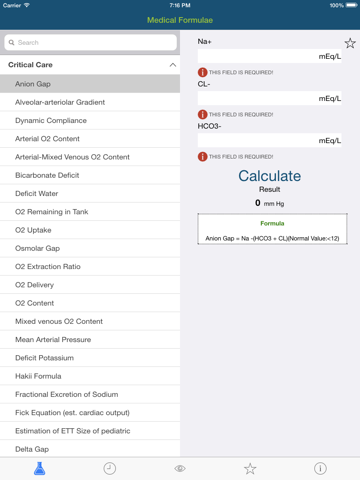Focus the HCO3- input field
The width and height of the screenshot is (360, 480).
pyautogui.click(x=269, y=140)
